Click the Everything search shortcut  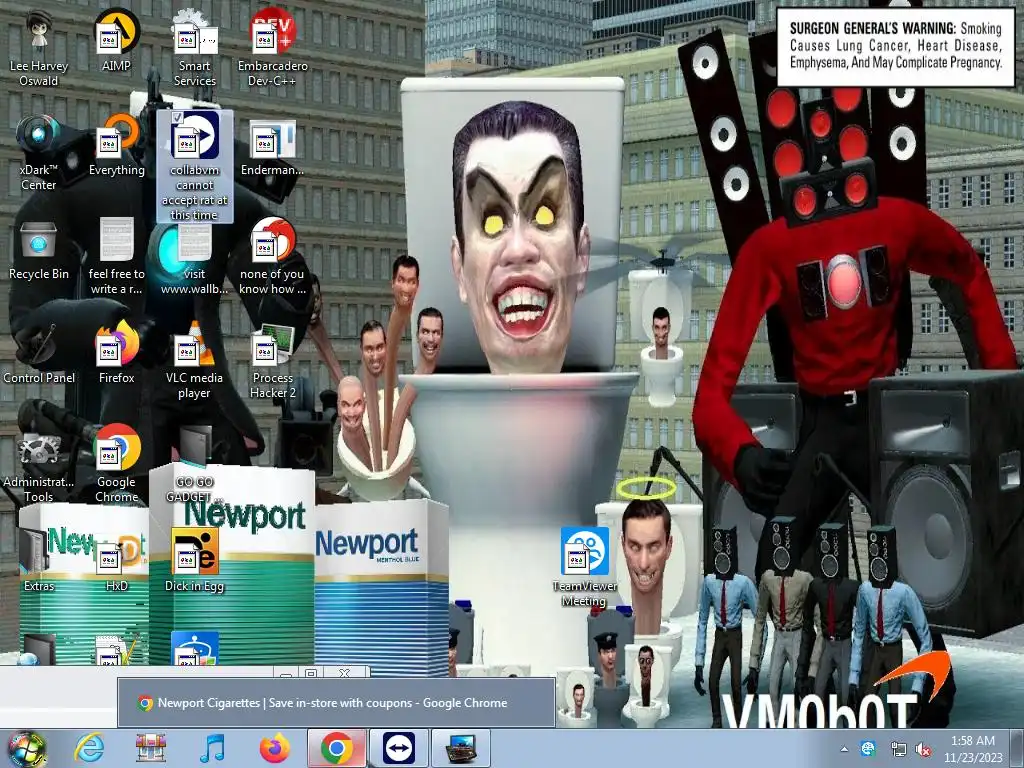[x=116, y=145]
